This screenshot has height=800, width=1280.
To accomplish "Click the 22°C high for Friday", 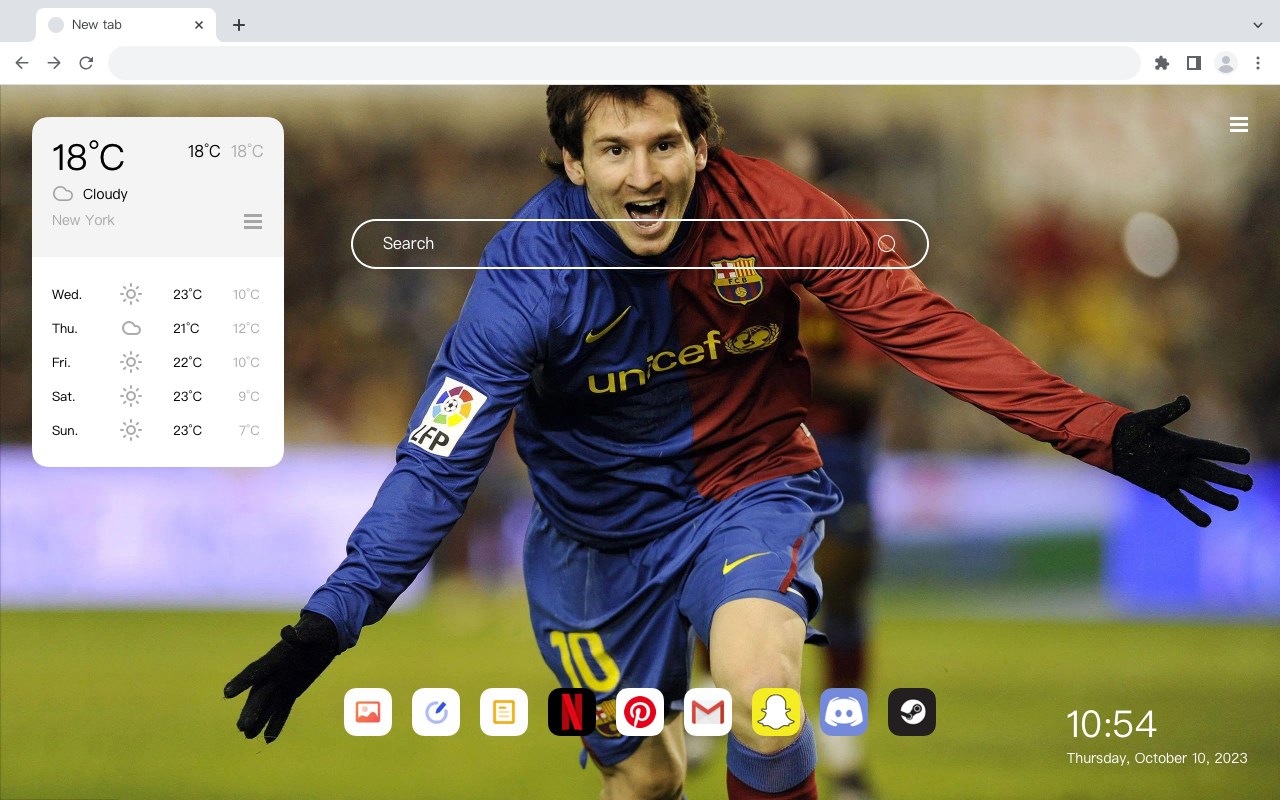I will 187,362.
